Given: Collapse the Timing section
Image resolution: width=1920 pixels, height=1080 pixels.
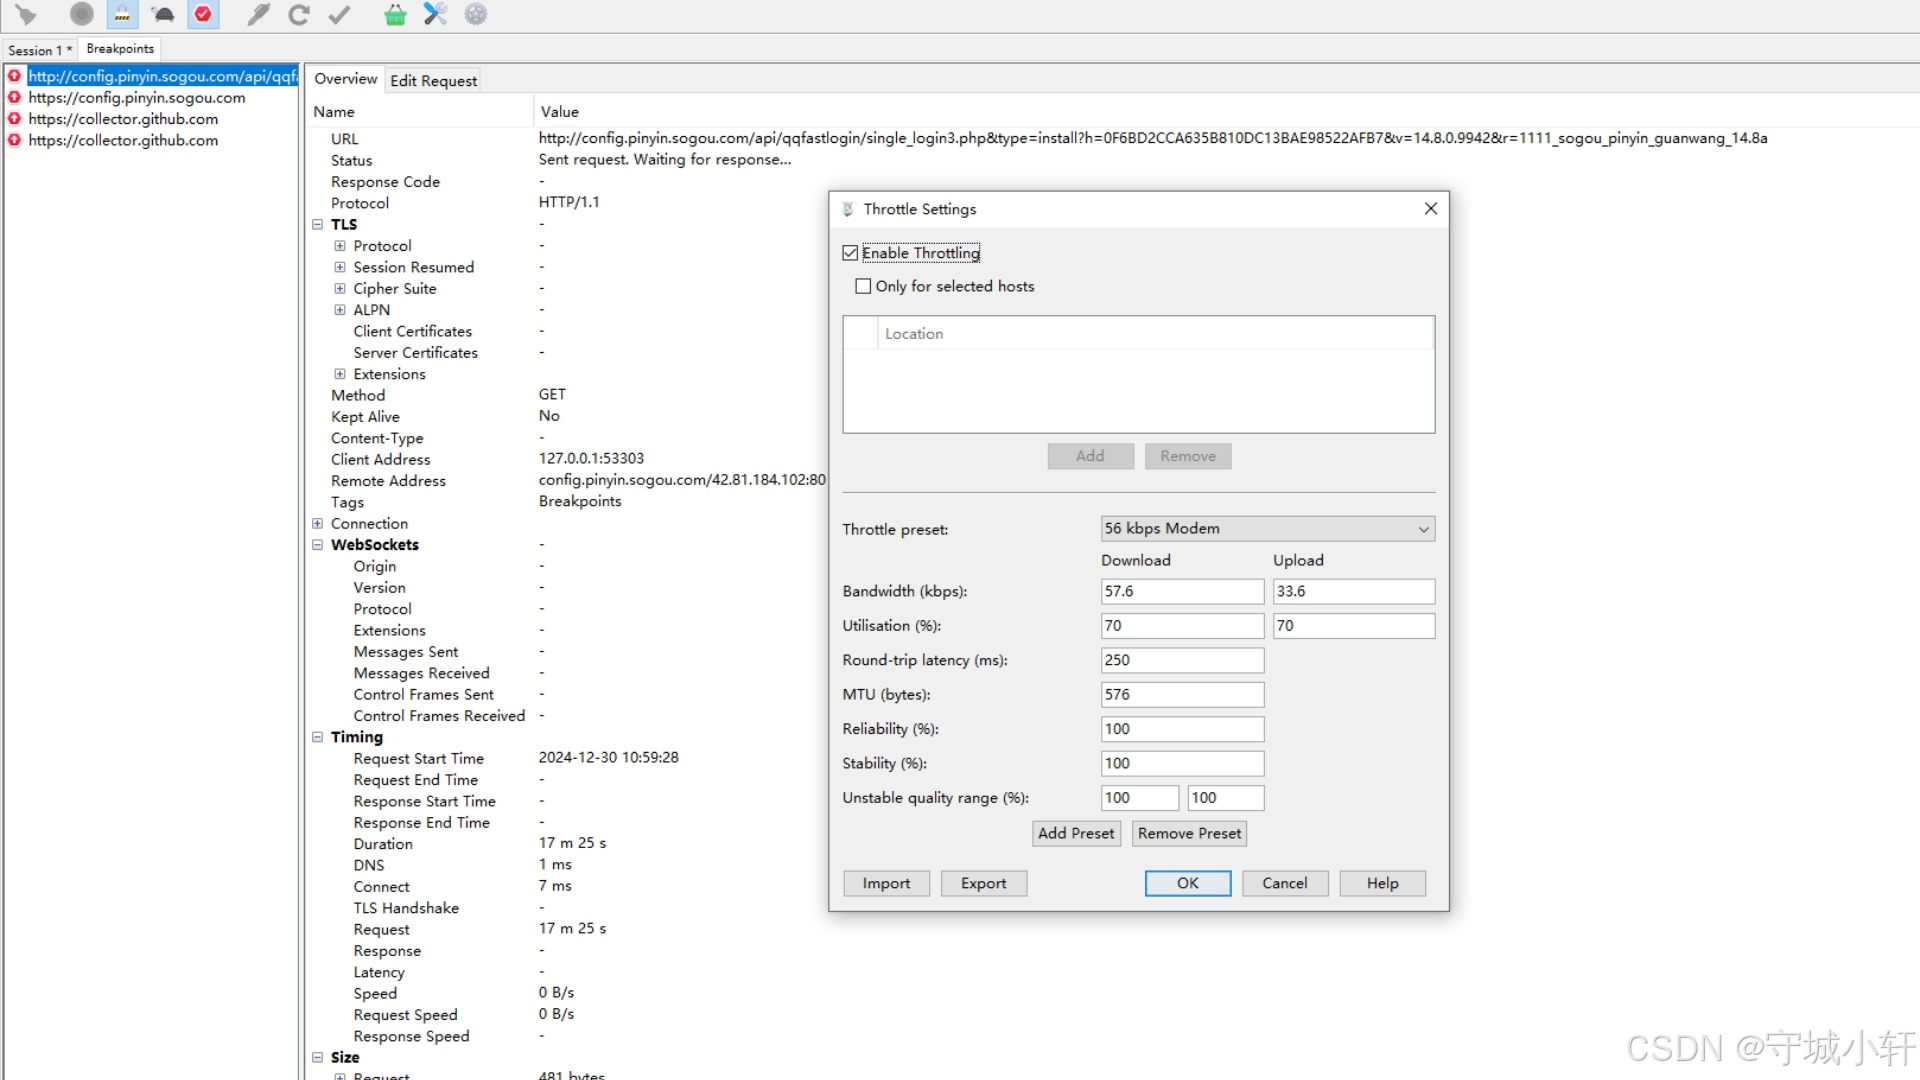Looking at the screenshot, I should [x=317, y=737].
